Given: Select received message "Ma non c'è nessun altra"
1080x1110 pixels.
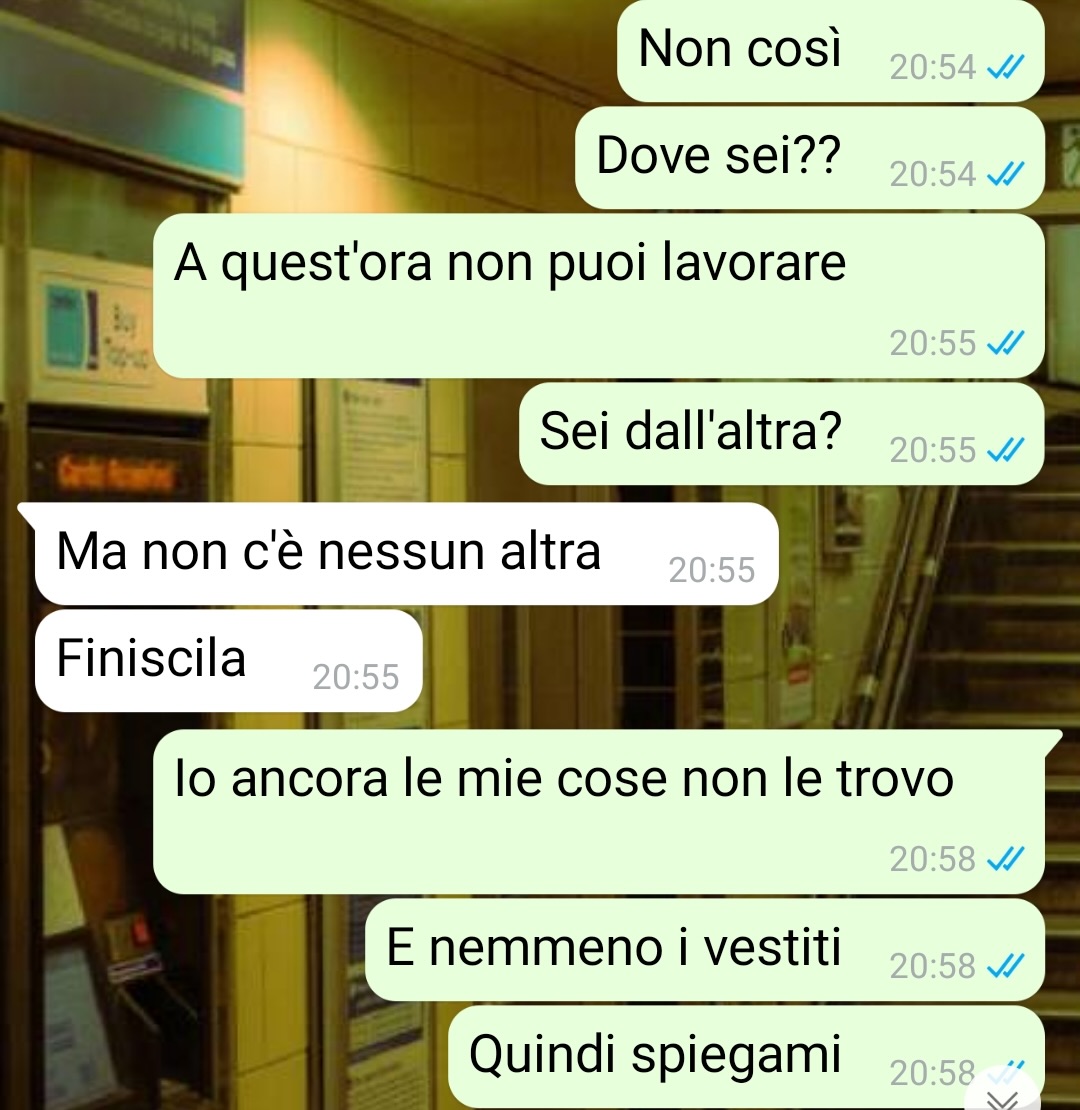Looking at the screenshot, I should 406,554.
